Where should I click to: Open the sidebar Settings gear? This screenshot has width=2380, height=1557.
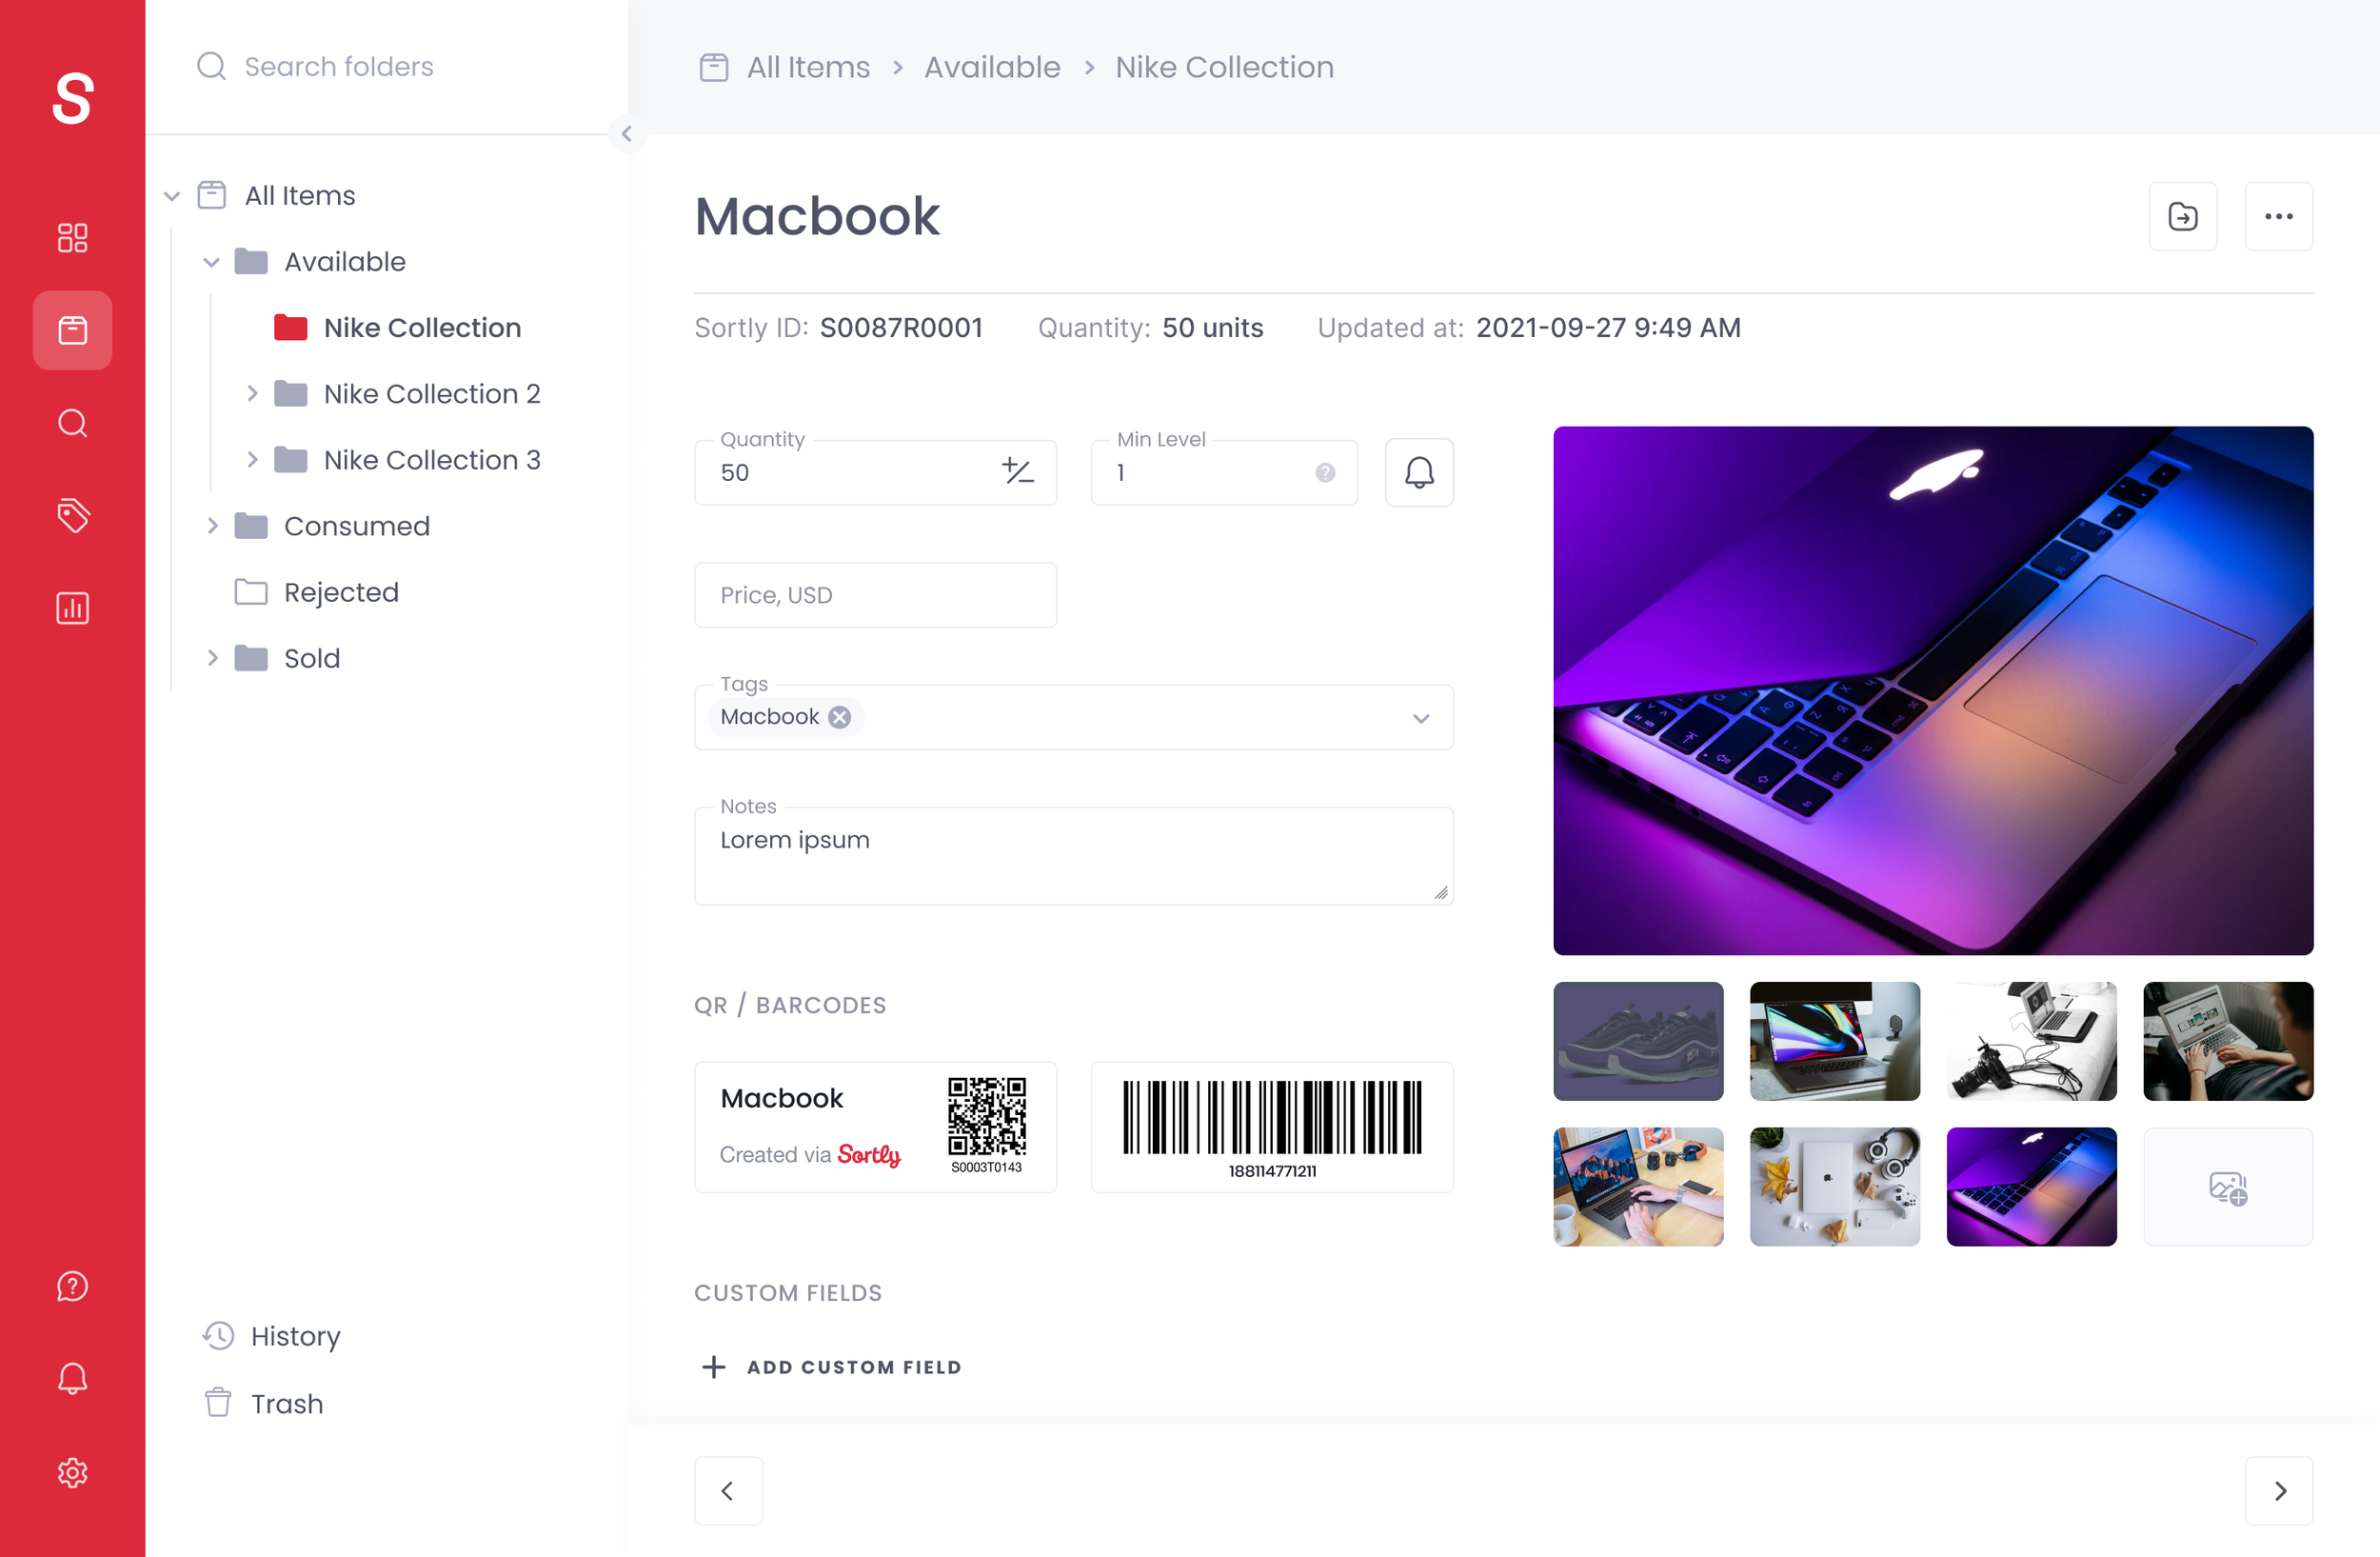point(72,1472)
